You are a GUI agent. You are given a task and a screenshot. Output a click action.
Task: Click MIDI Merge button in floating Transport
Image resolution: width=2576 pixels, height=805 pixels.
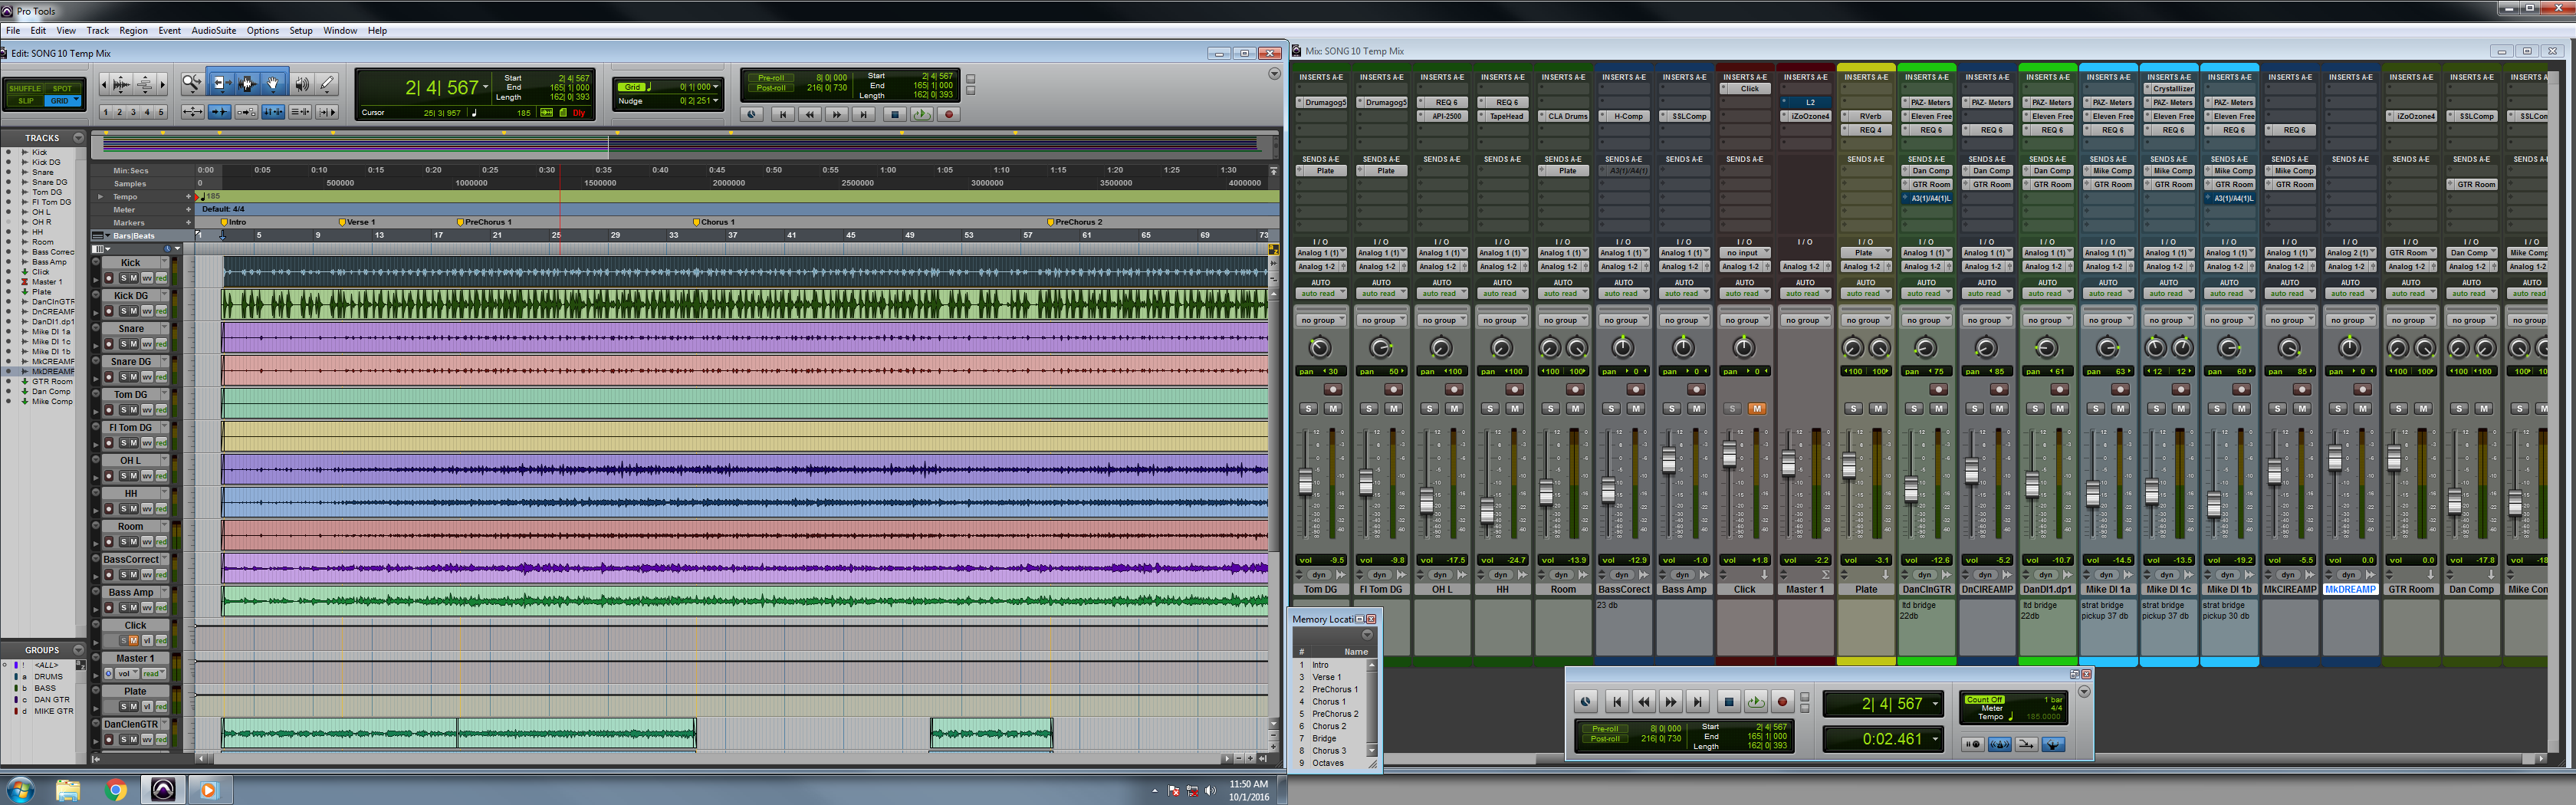[2027, 744]
